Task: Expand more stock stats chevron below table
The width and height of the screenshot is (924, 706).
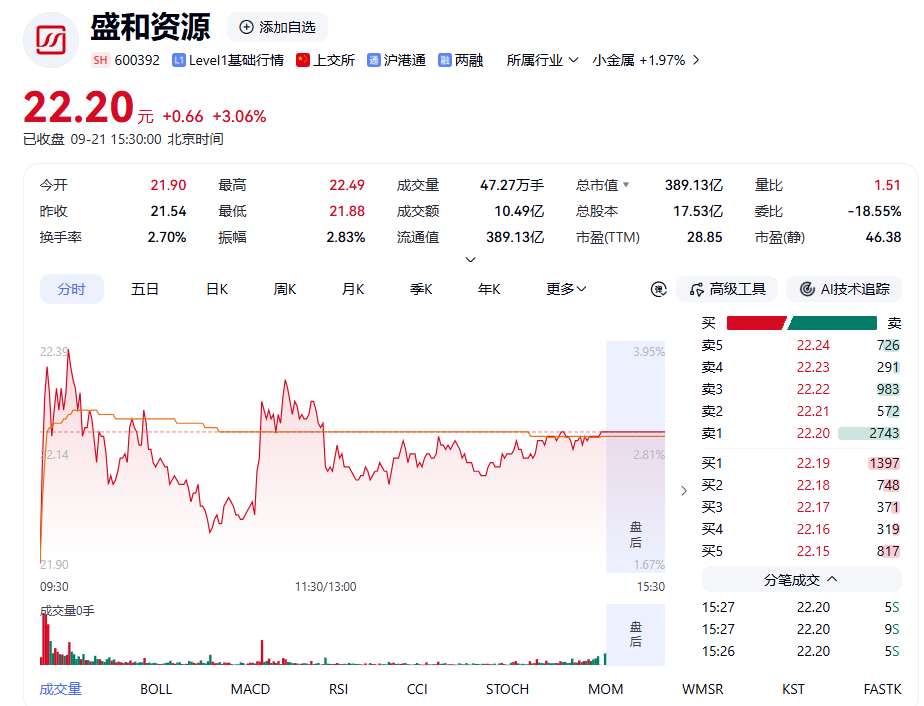Action: (470, 259)
